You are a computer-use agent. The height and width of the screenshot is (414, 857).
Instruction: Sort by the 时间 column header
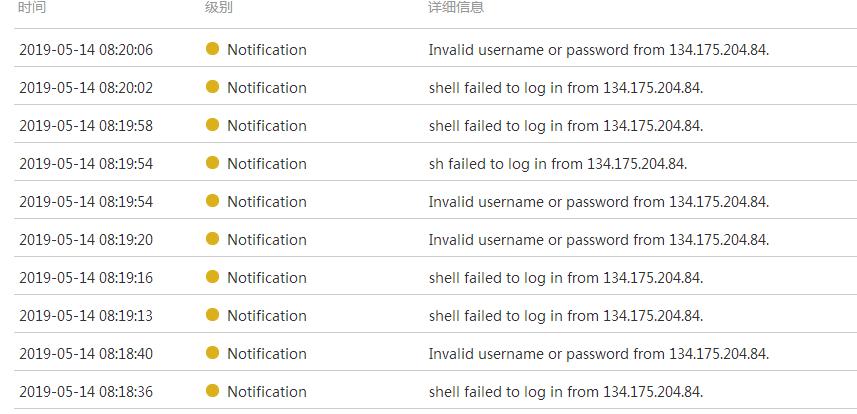[x=32, y=8]
